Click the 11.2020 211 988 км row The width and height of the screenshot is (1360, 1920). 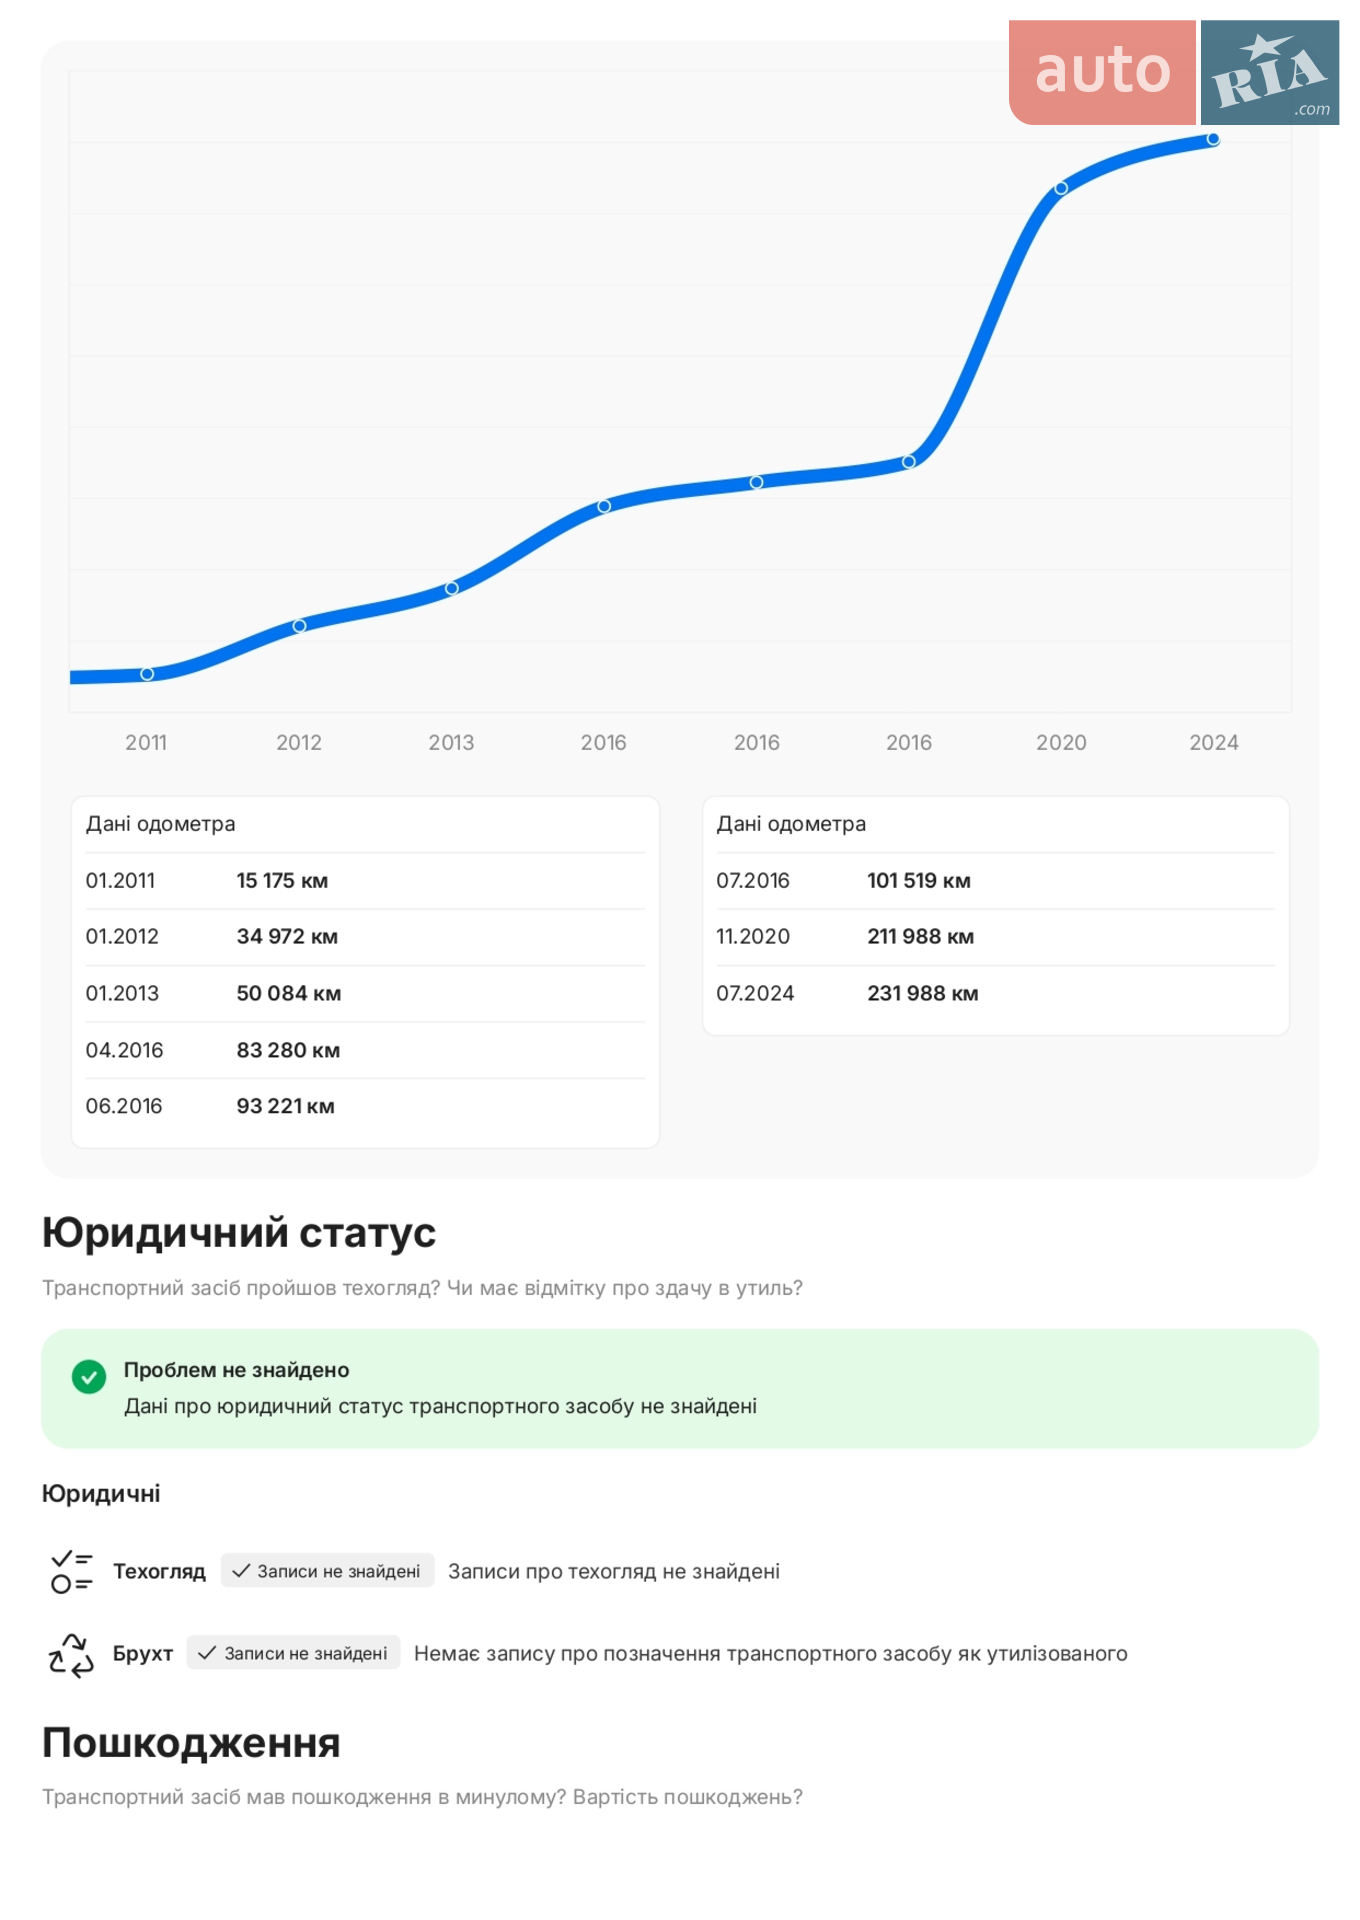pos(995,937)
